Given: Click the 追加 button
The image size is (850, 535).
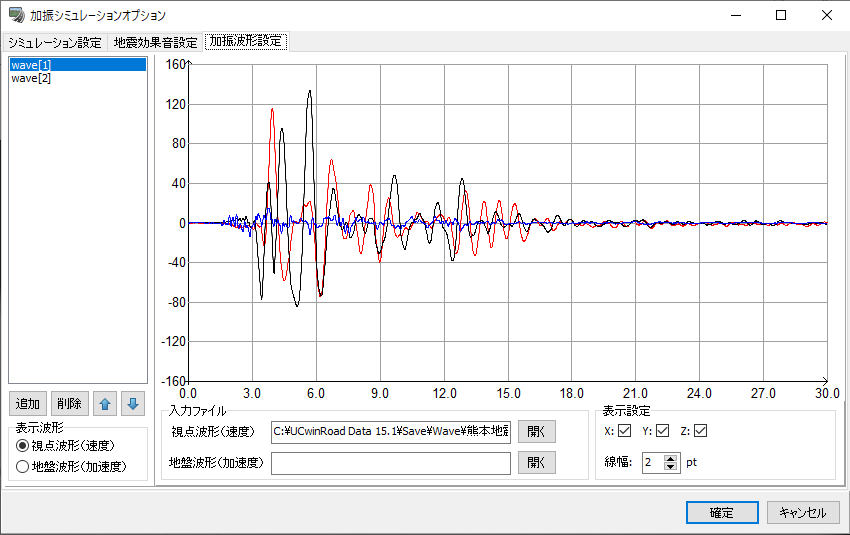Looking at the screenshot, I should tap(28, 404).
